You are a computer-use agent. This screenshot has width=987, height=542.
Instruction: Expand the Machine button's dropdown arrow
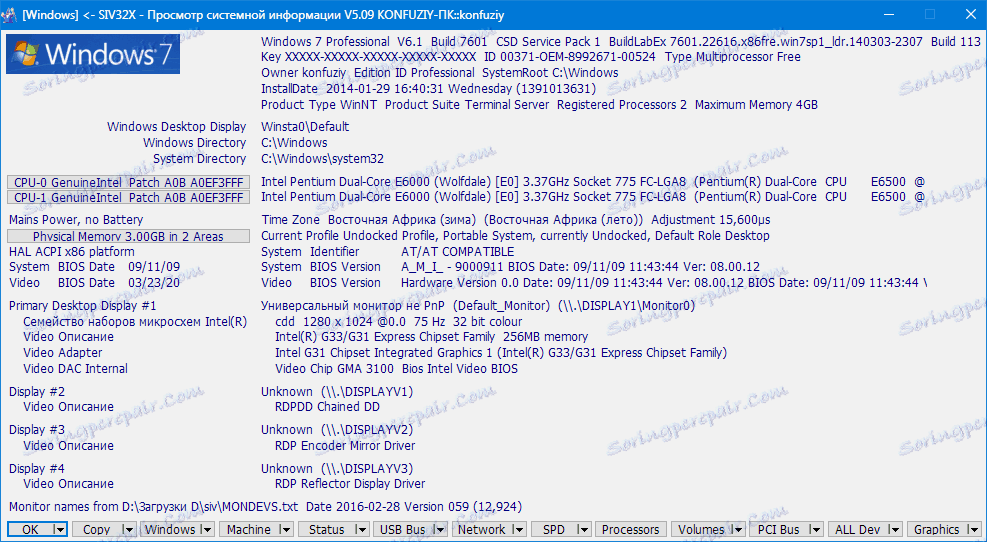pyautogui.click(x=285, y=529)
